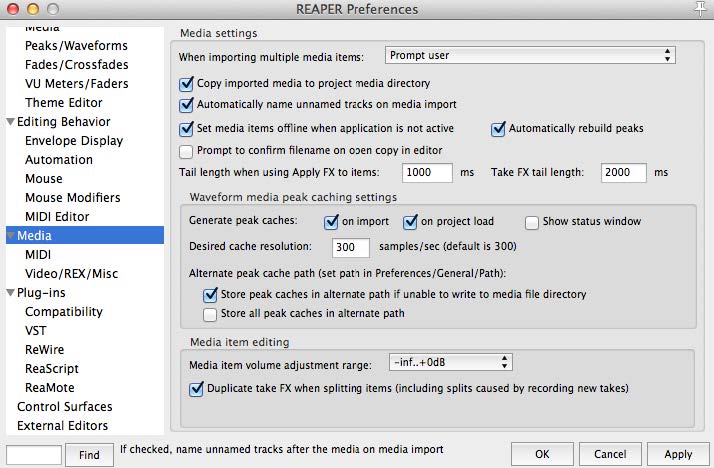Collapse the Plug-ins tree section
714x468 pixels.
point(10,293)
